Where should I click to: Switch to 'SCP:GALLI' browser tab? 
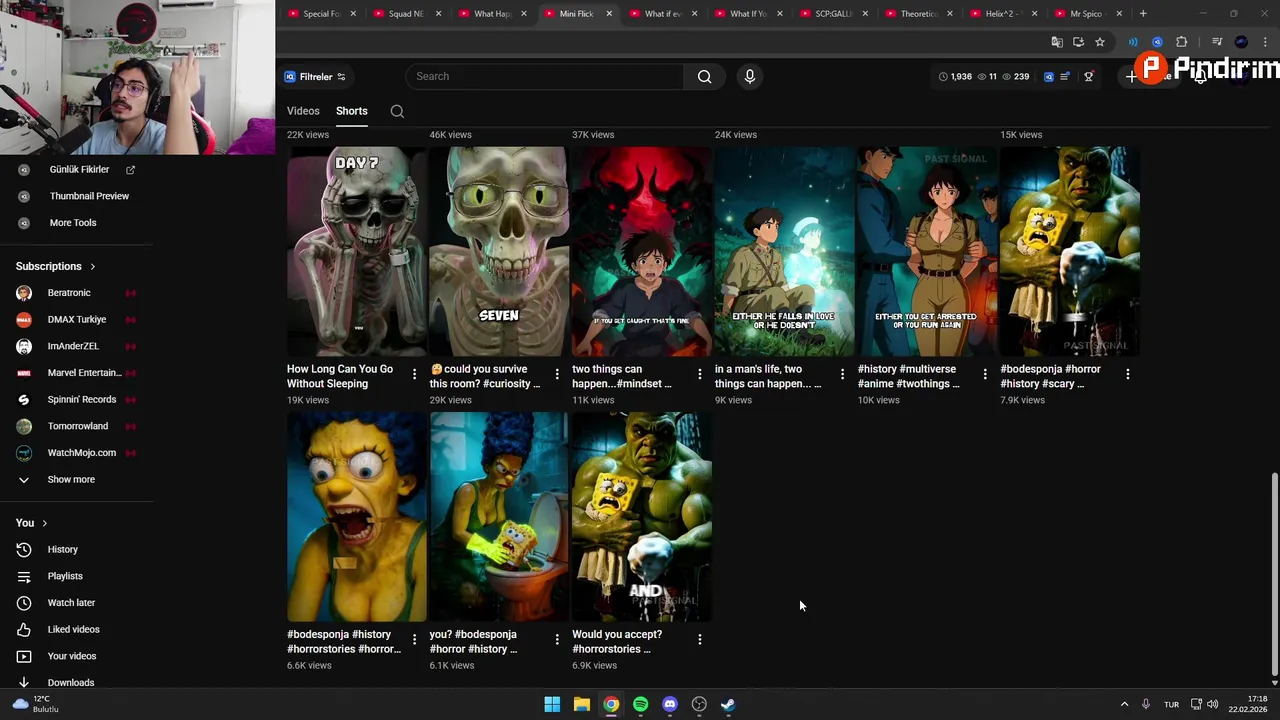[834, 14]
